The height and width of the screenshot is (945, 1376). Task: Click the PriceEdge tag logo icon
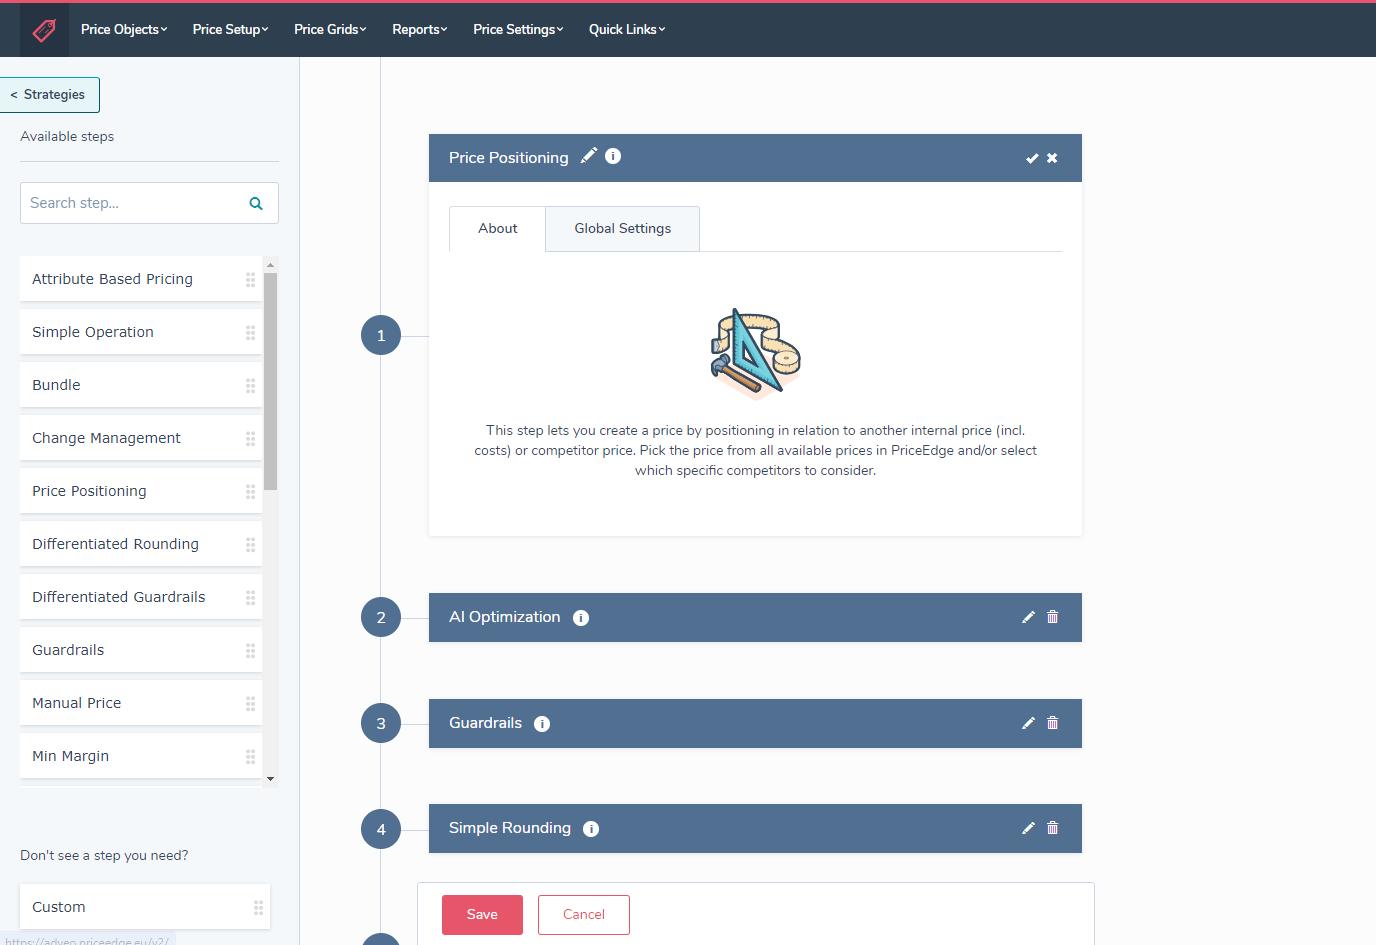point(44,30)
